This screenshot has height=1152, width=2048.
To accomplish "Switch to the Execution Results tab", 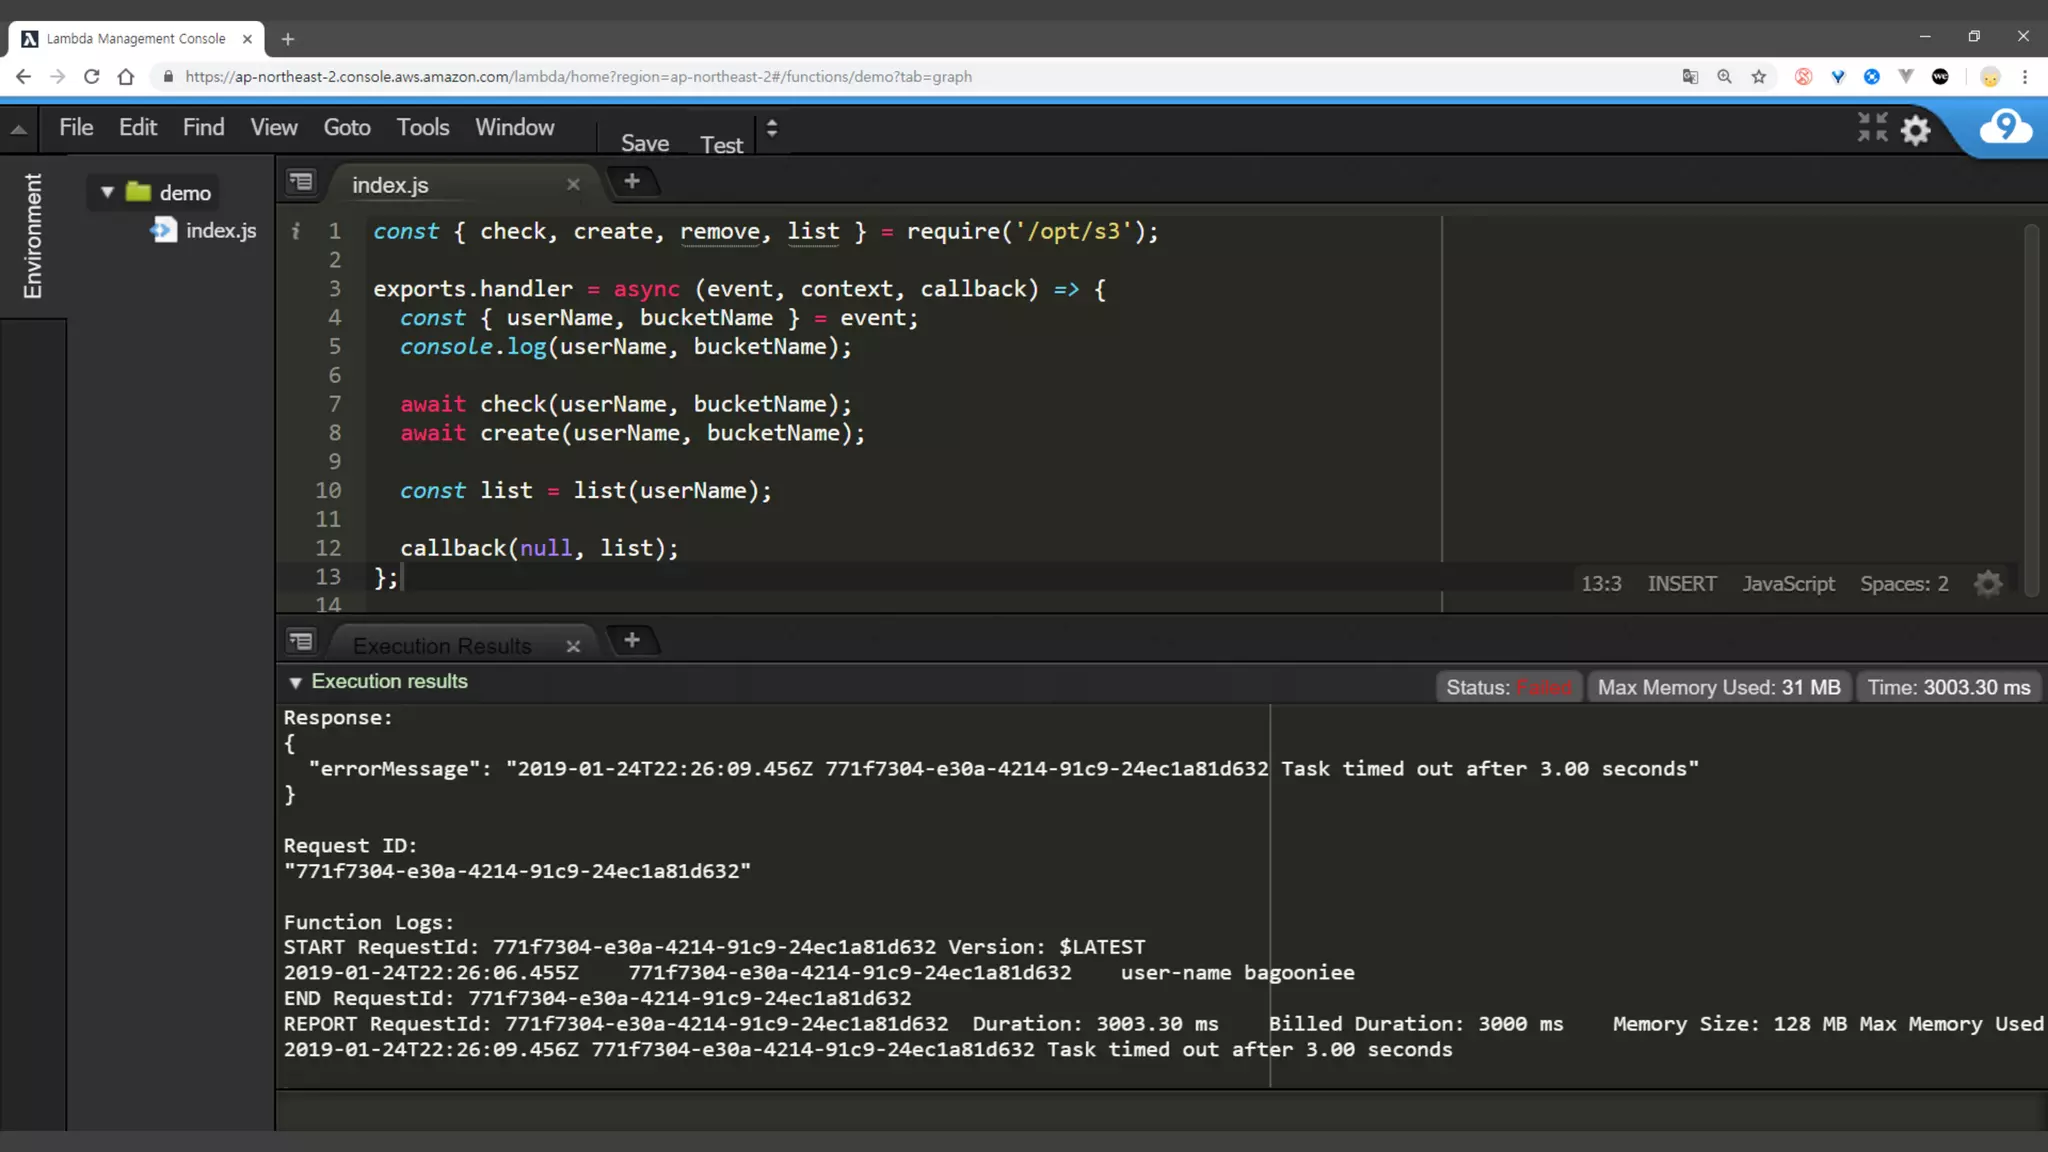I will (x=442, y=646).
